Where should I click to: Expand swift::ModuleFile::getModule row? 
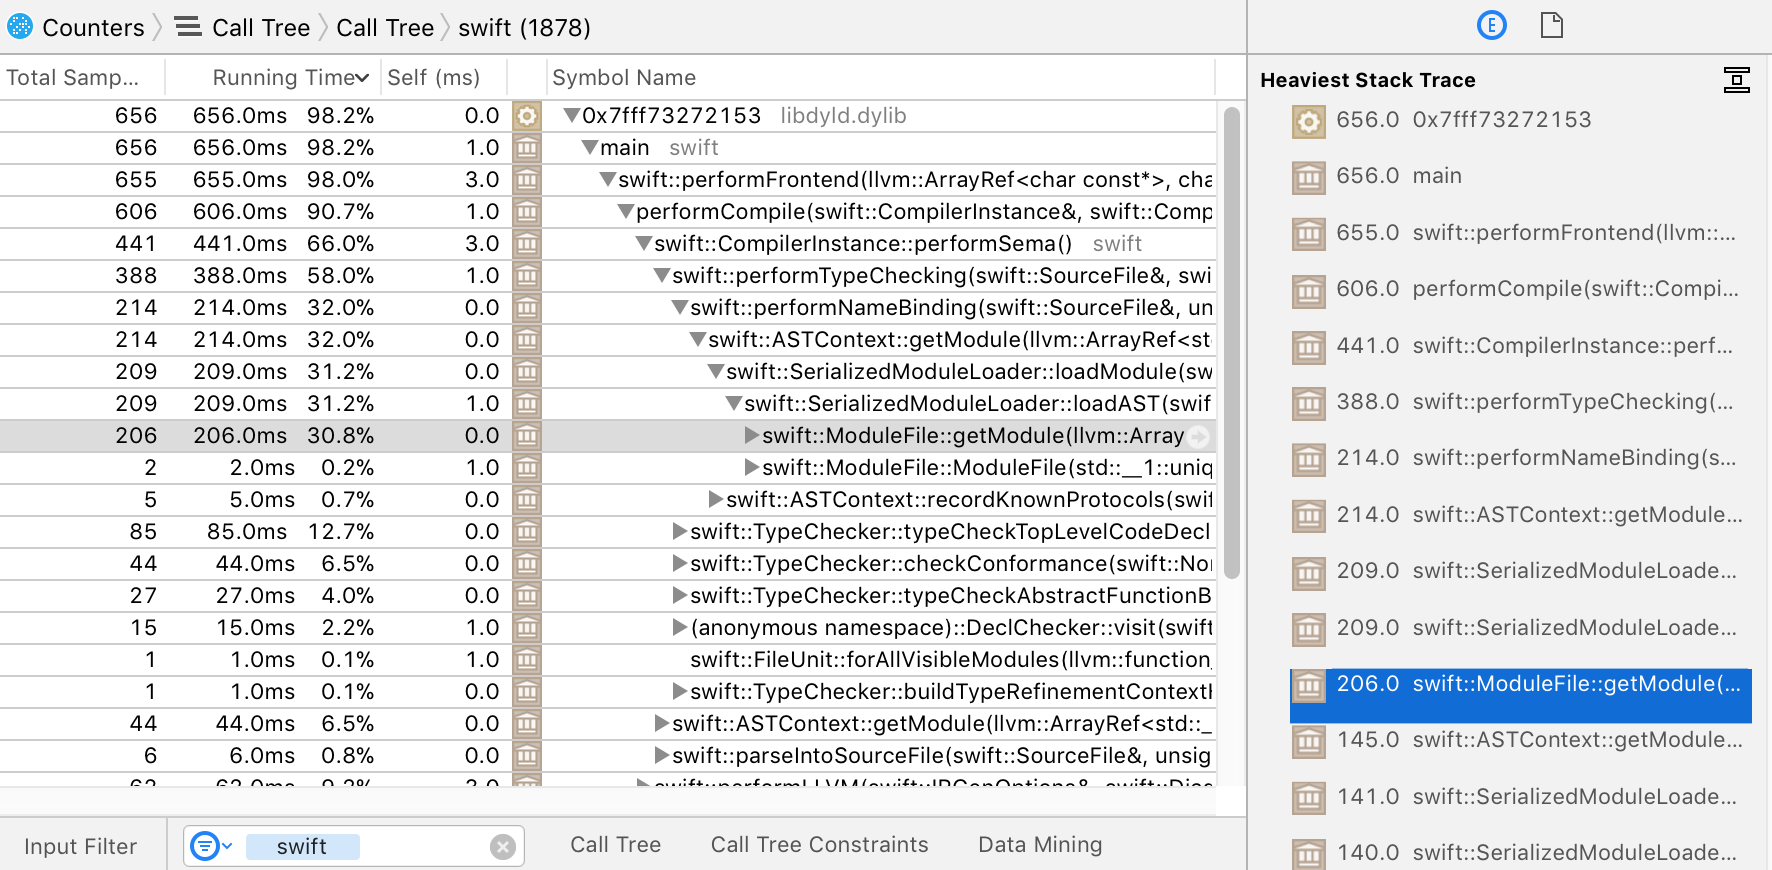pos(751,436)
